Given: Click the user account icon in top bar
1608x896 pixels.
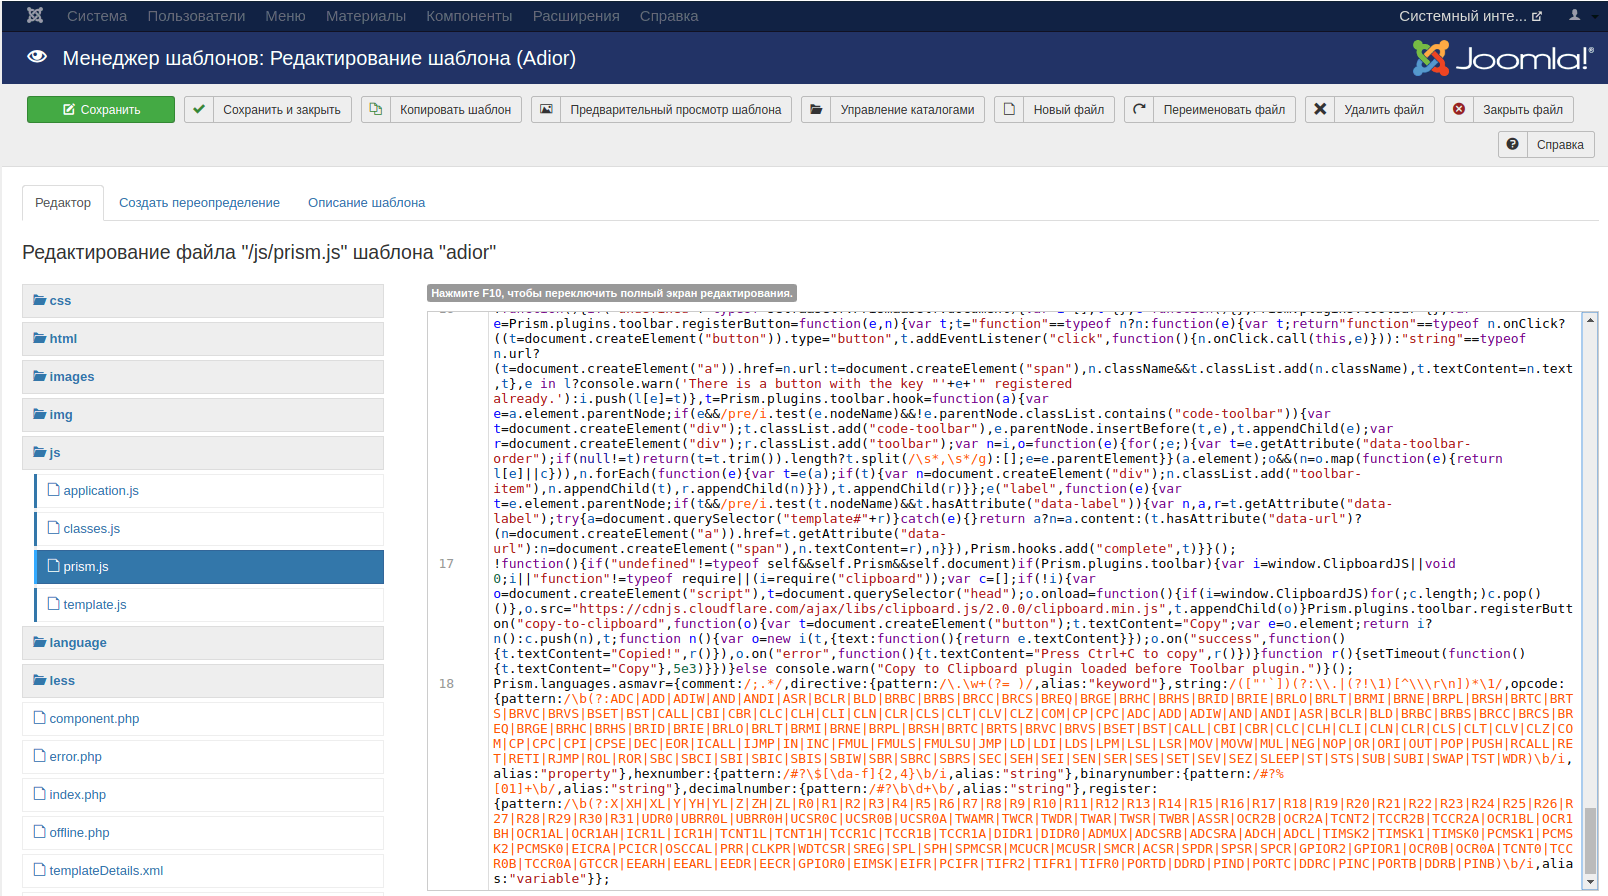Looking at the screenshot, I should [x=1574, y=16].
